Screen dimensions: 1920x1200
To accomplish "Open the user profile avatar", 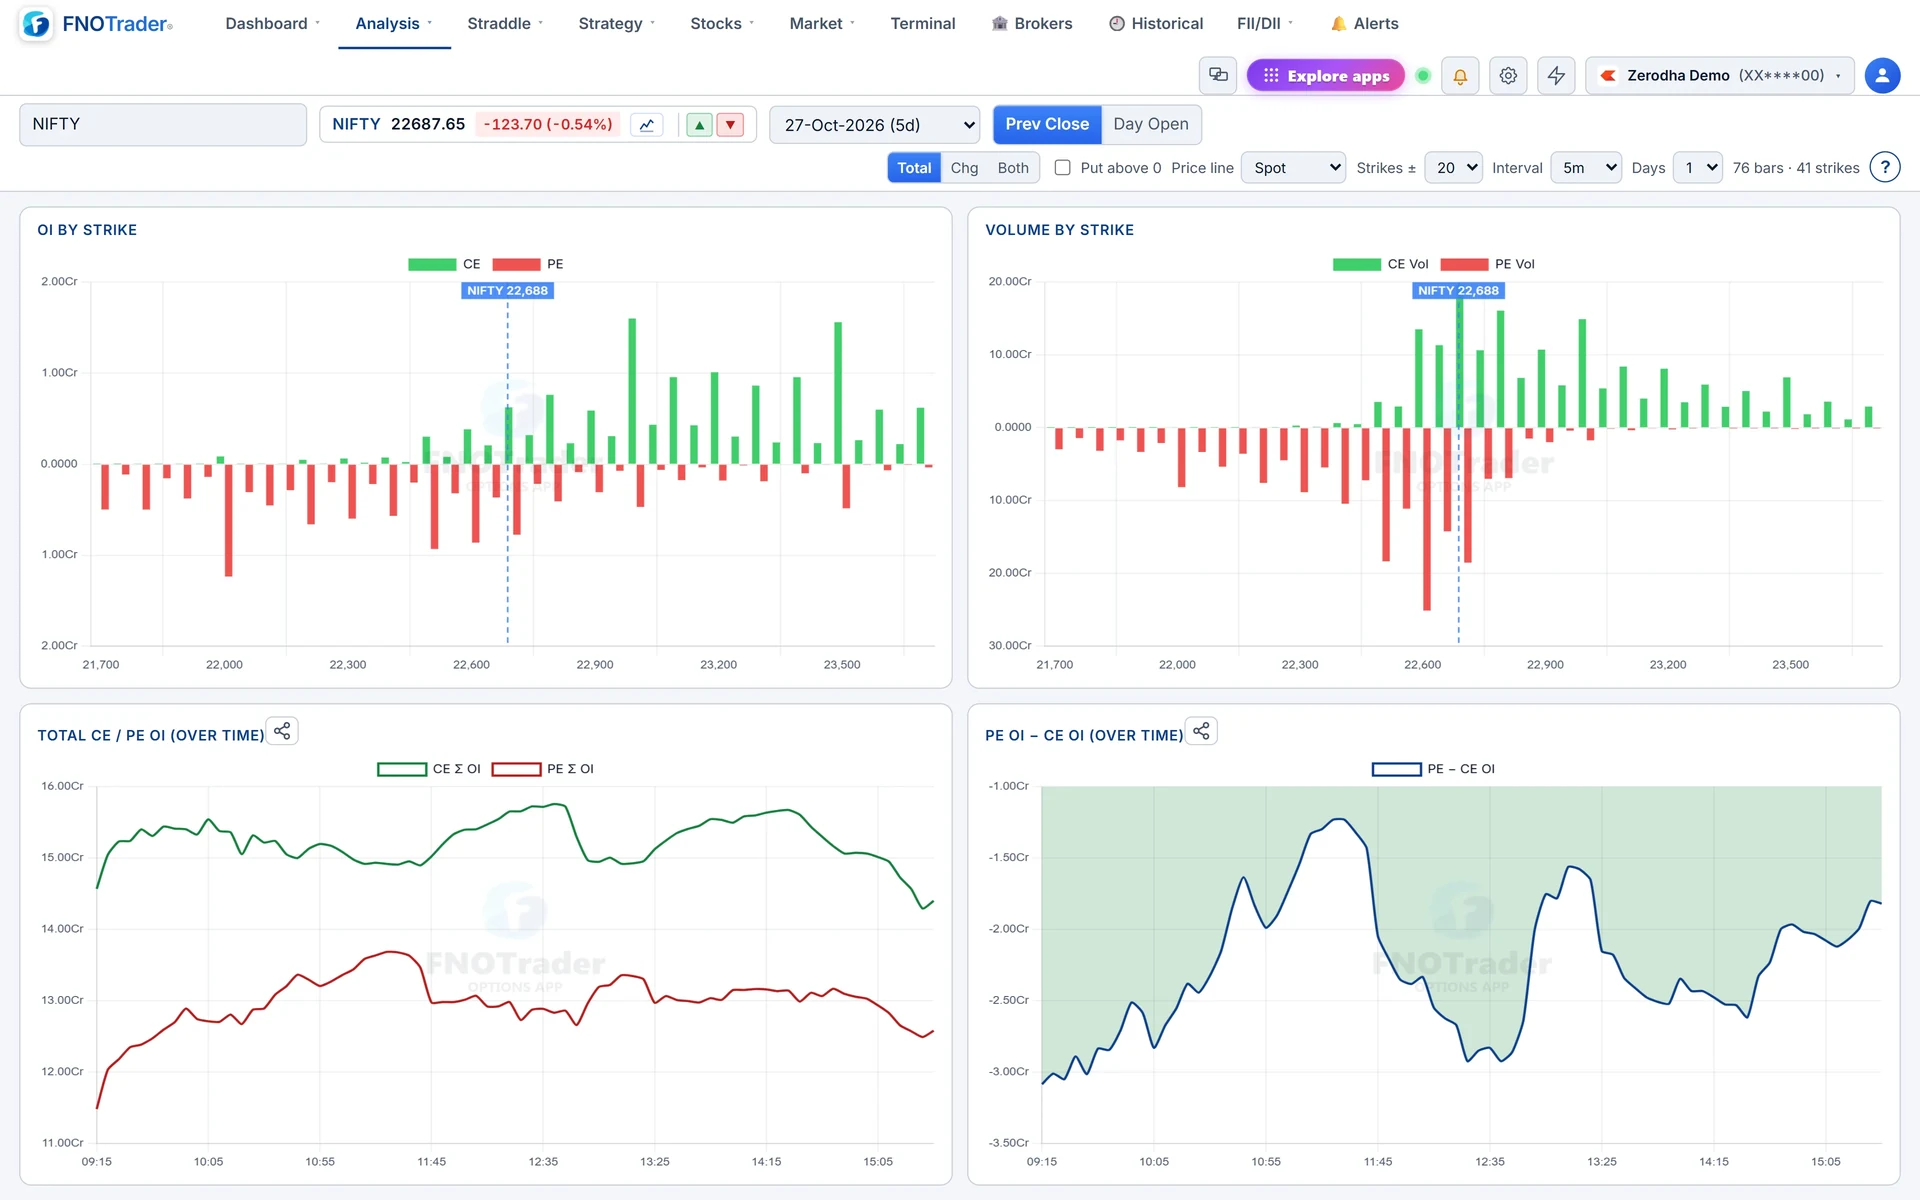I will tap(1882, 75).
